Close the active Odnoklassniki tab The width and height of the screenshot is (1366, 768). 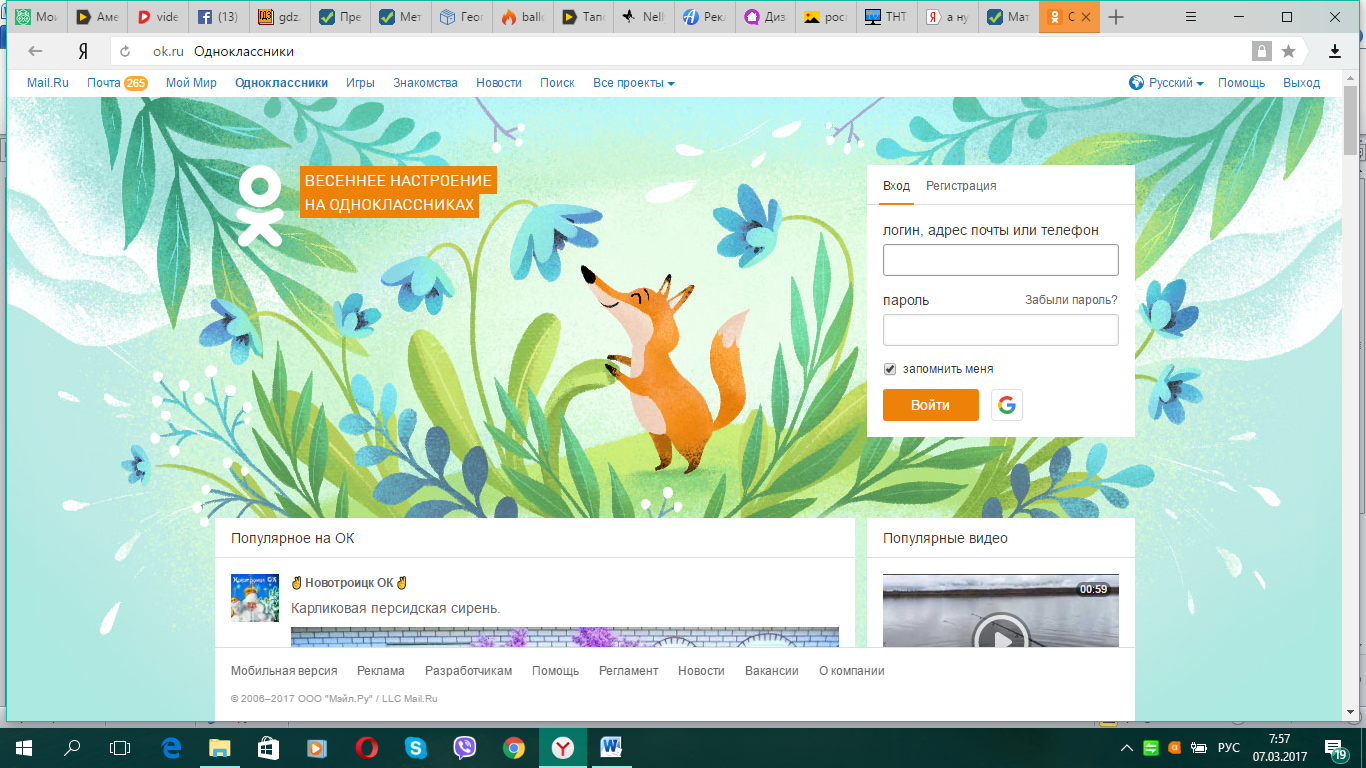coord(1087,17)
